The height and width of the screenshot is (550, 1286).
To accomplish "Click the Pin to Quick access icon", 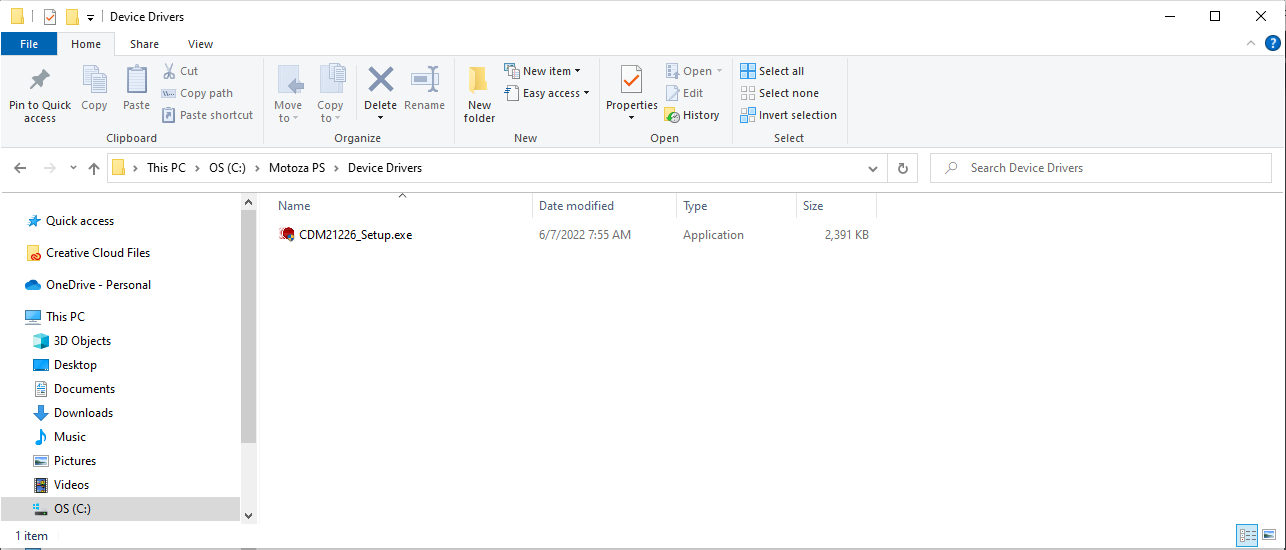I will (40, 80).
